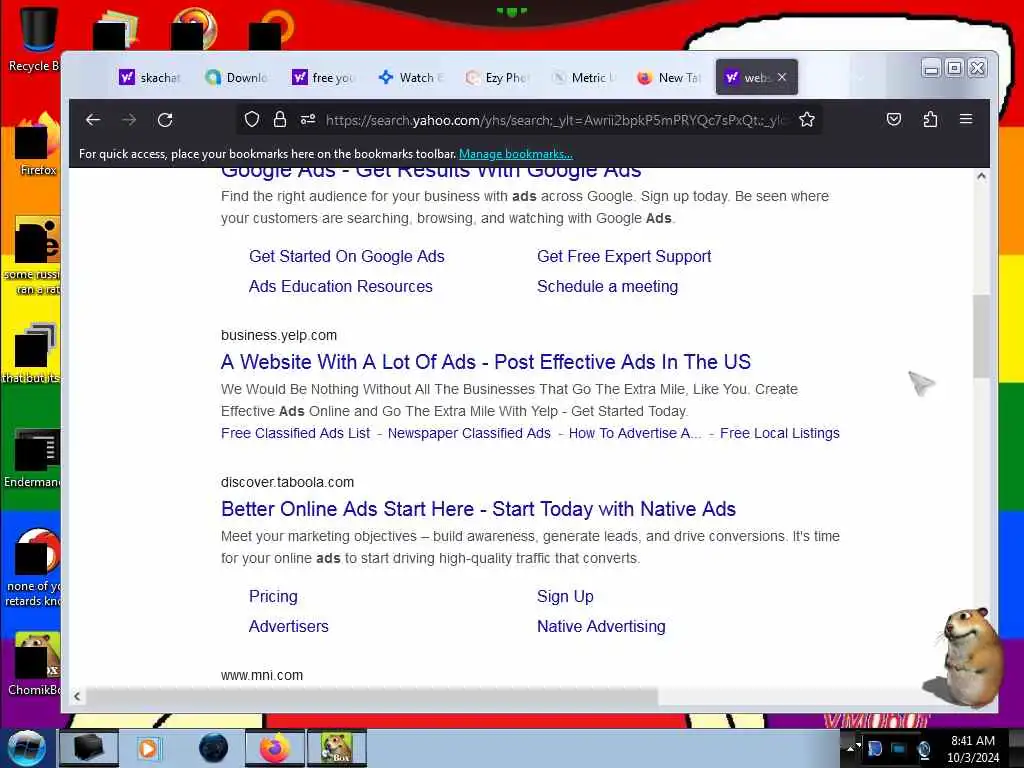
Task: Open the black box taskbar item
Action: click(89, 748)
